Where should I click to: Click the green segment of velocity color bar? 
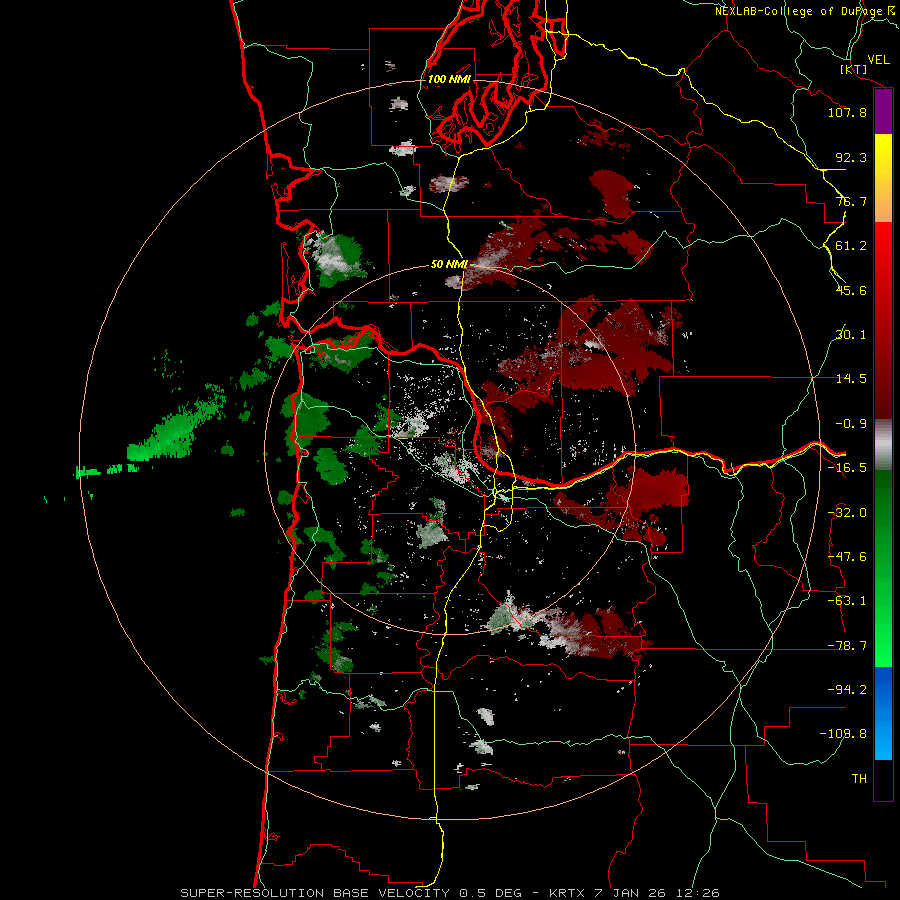(x=883, y=568)
